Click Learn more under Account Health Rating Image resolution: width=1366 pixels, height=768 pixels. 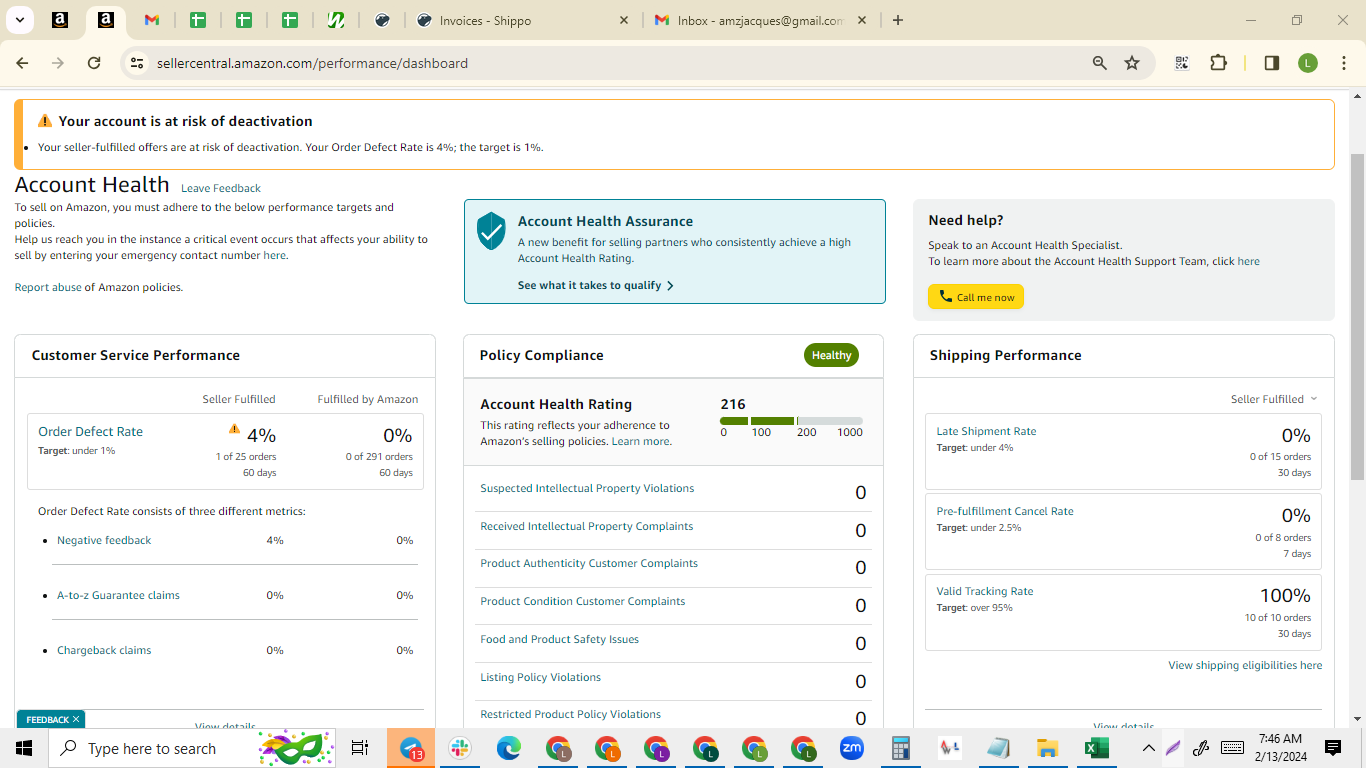(x=641, y=441)
